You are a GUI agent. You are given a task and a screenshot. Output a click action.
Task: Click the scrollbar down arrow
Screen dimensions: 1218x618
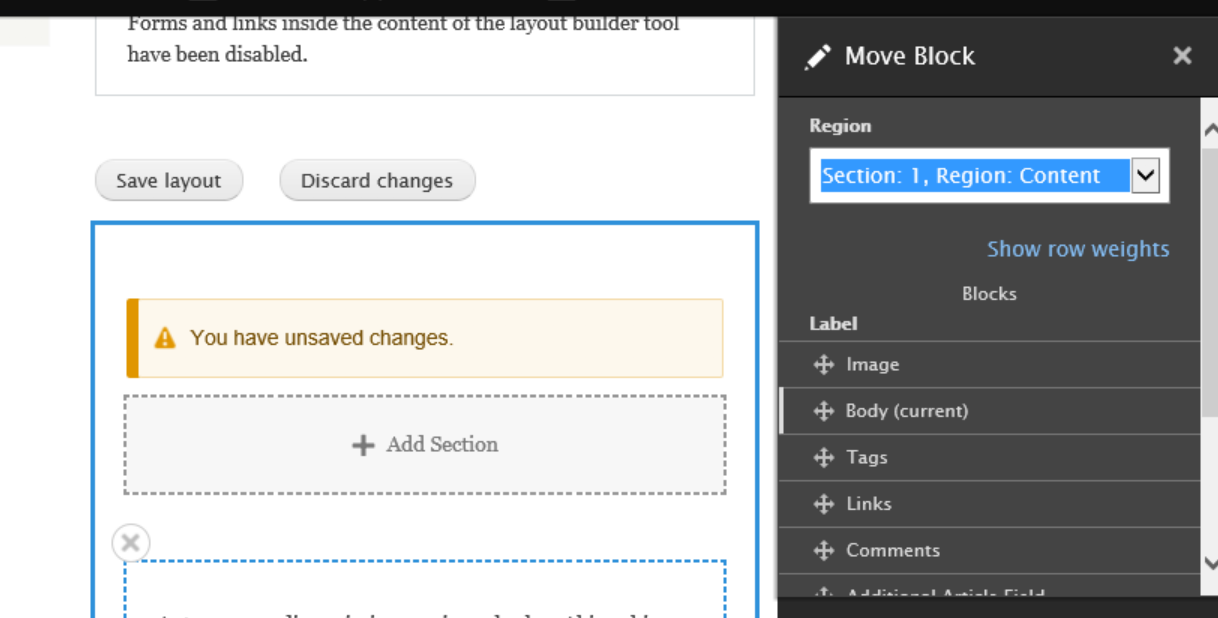click(x=1210, y=563)
